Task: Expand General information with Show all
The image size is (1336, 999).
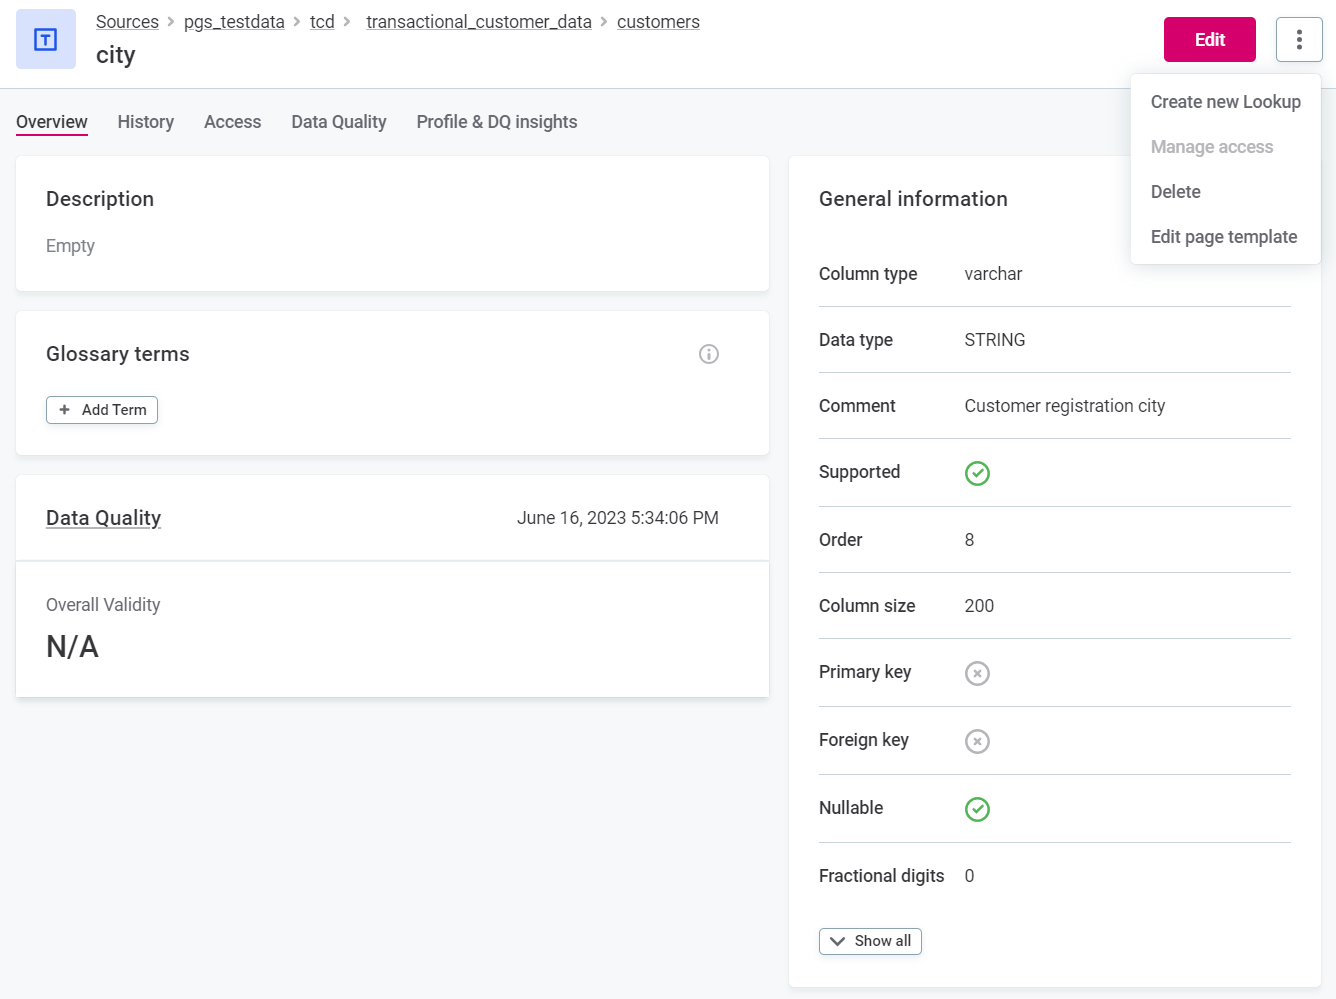Action: pos(870,941)
